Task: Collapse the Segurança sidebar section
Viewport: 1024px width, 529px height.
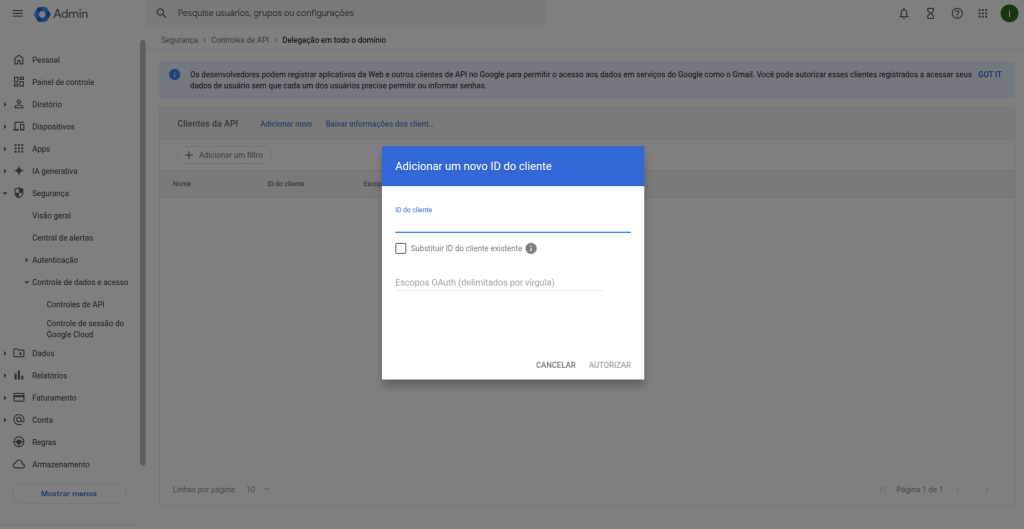Action: tap(6, 193)
